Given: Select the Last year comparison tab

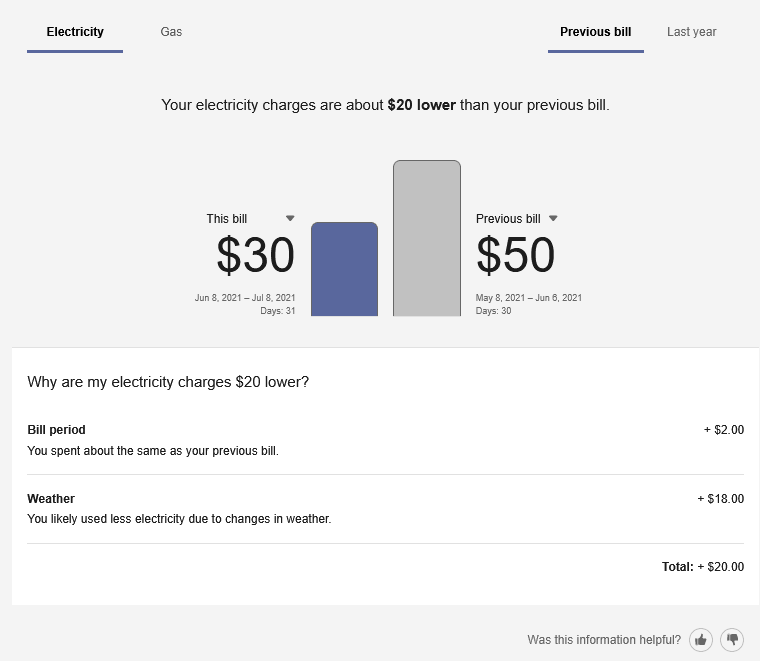Looking at the screenshot, I should [692, 32].
